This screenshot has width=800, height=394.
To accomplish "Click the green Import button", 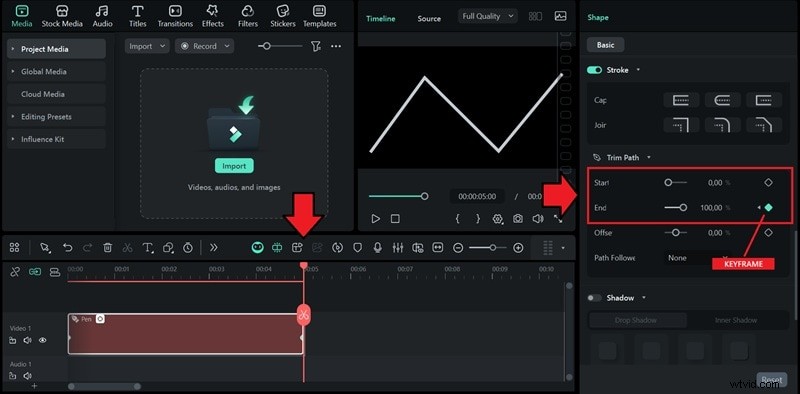I will [x=234, y=166].
